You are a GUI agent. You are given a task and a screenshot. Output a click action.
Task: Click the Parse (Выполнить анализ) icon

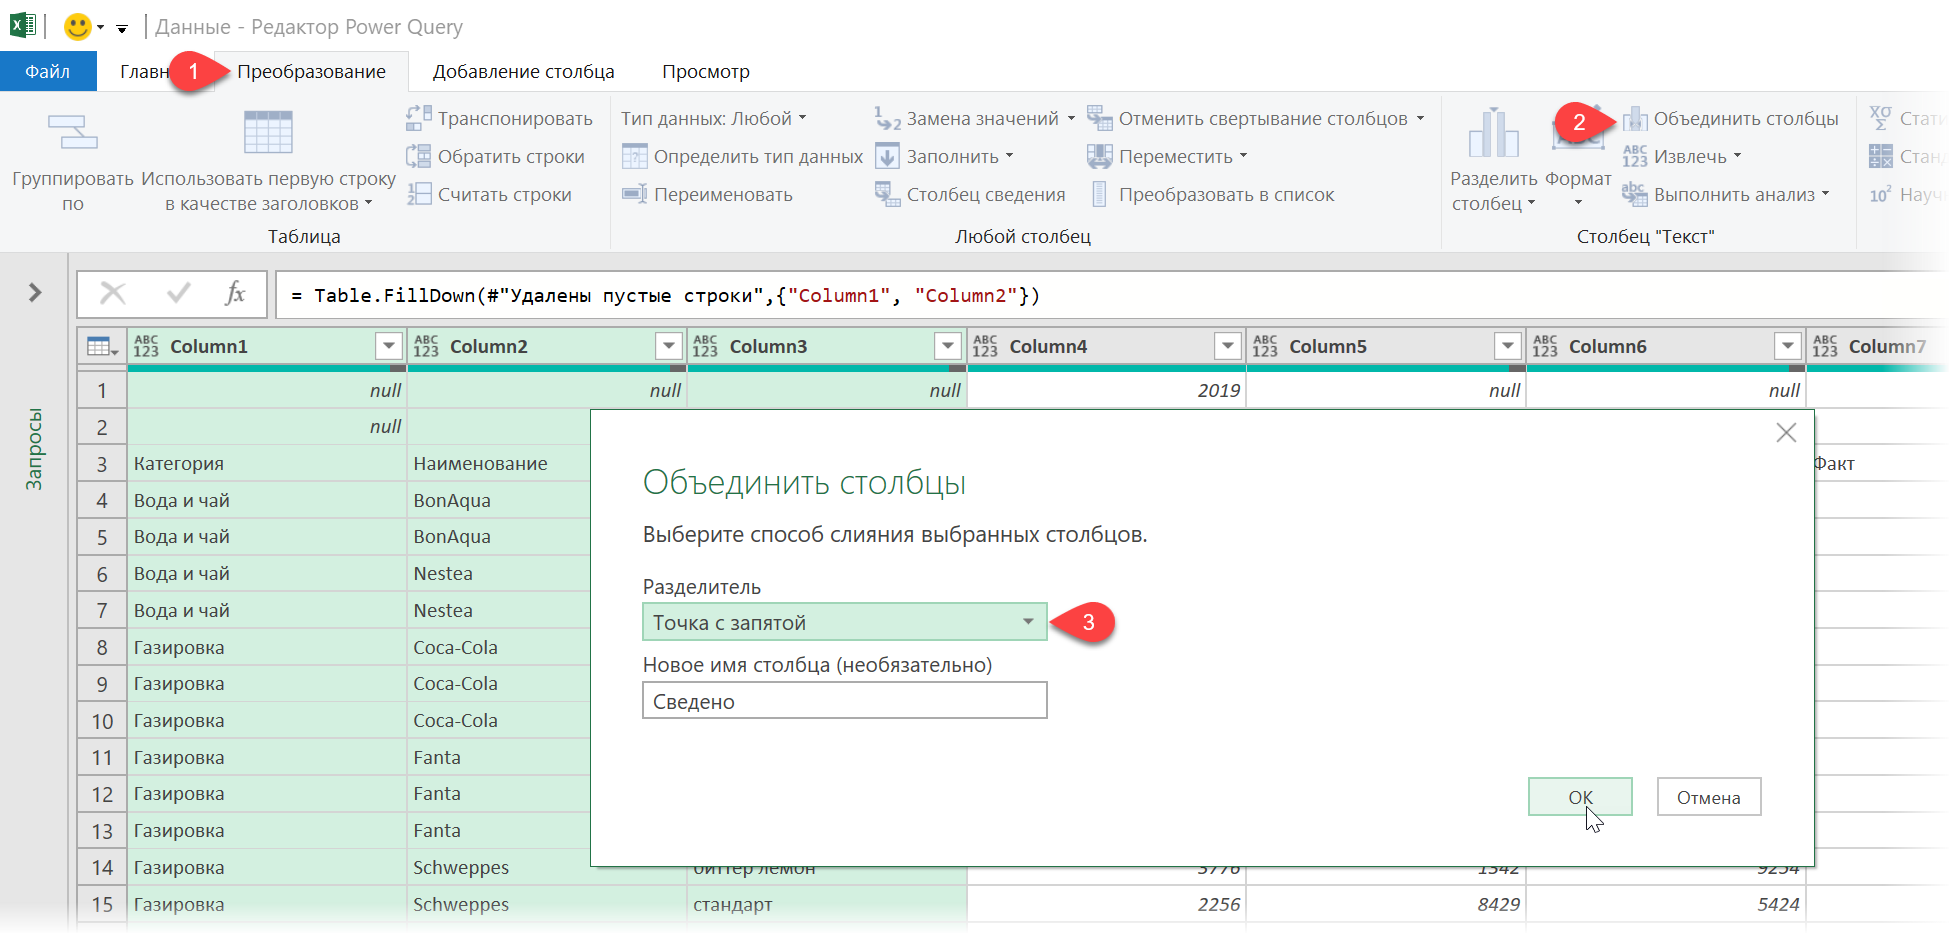click(1635, 194)
